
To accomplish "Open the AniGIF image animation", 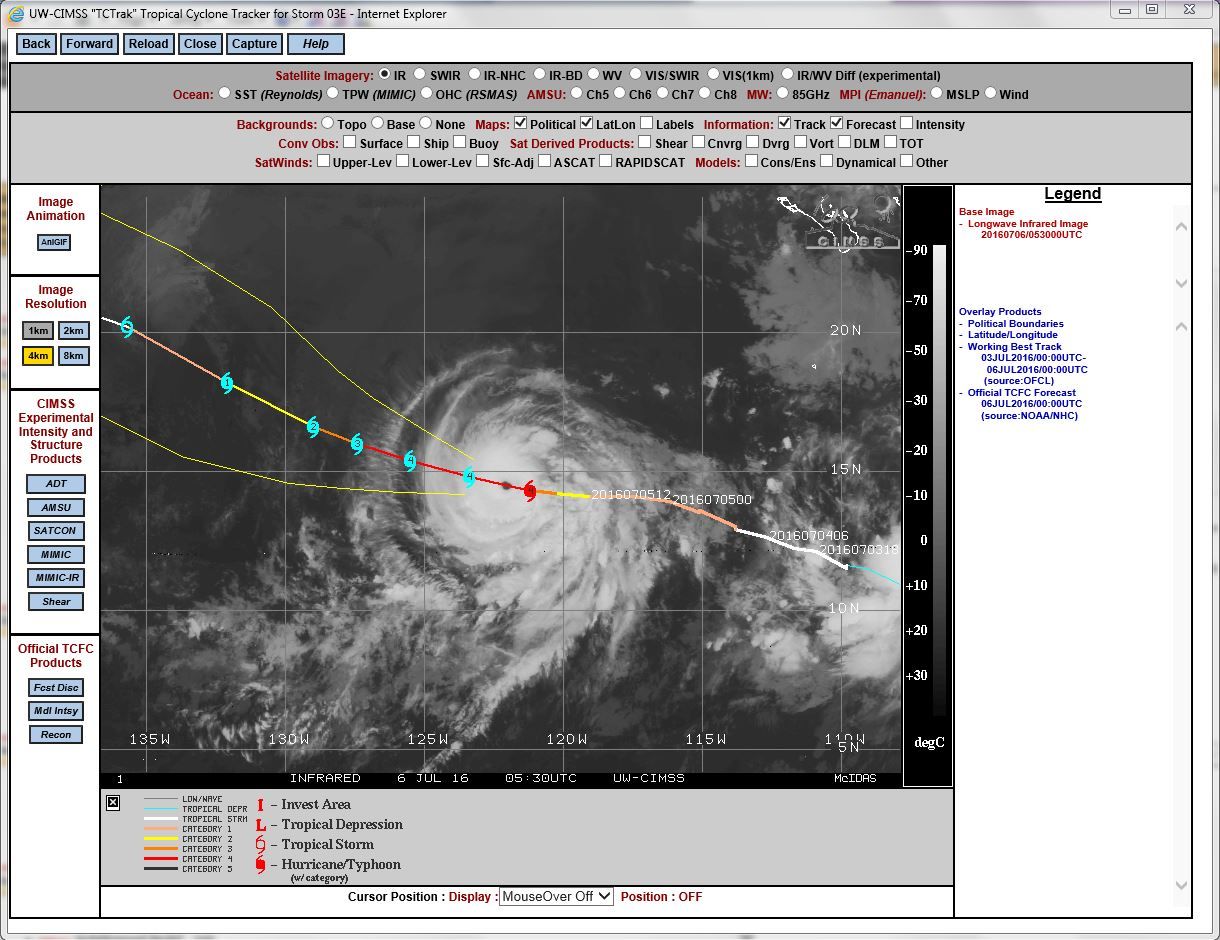I will pyautogui.click(x=54, y=243).
